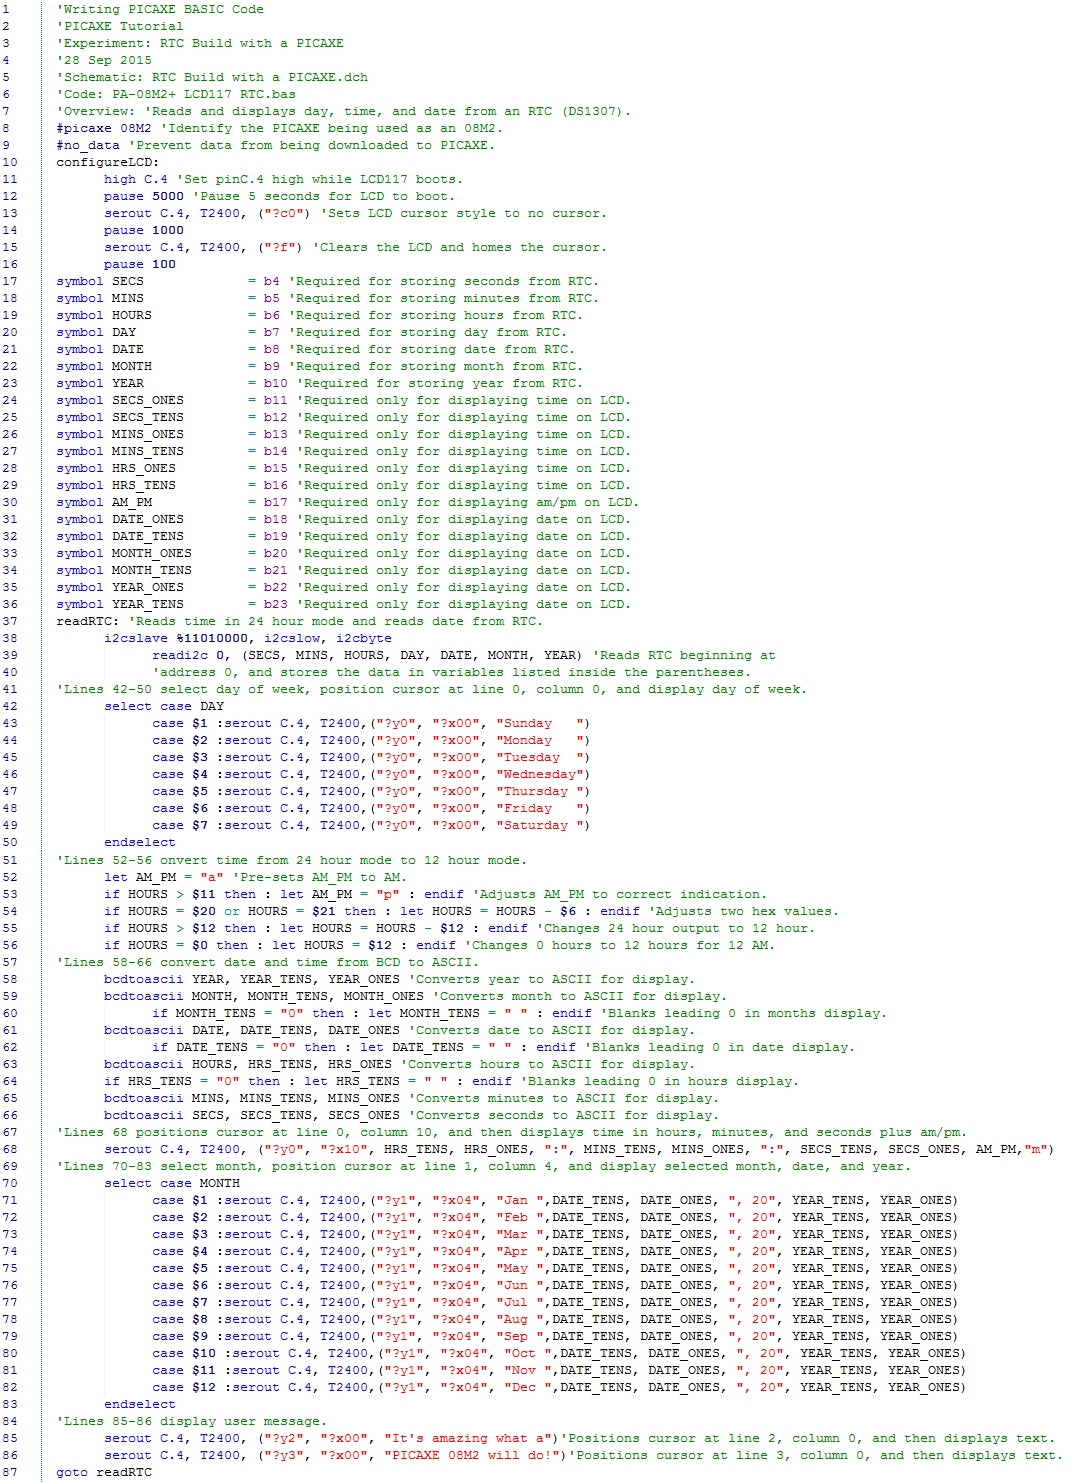Click line number 1 in the gutter
1071x1482 pixels.
click(x=6, y=9)
